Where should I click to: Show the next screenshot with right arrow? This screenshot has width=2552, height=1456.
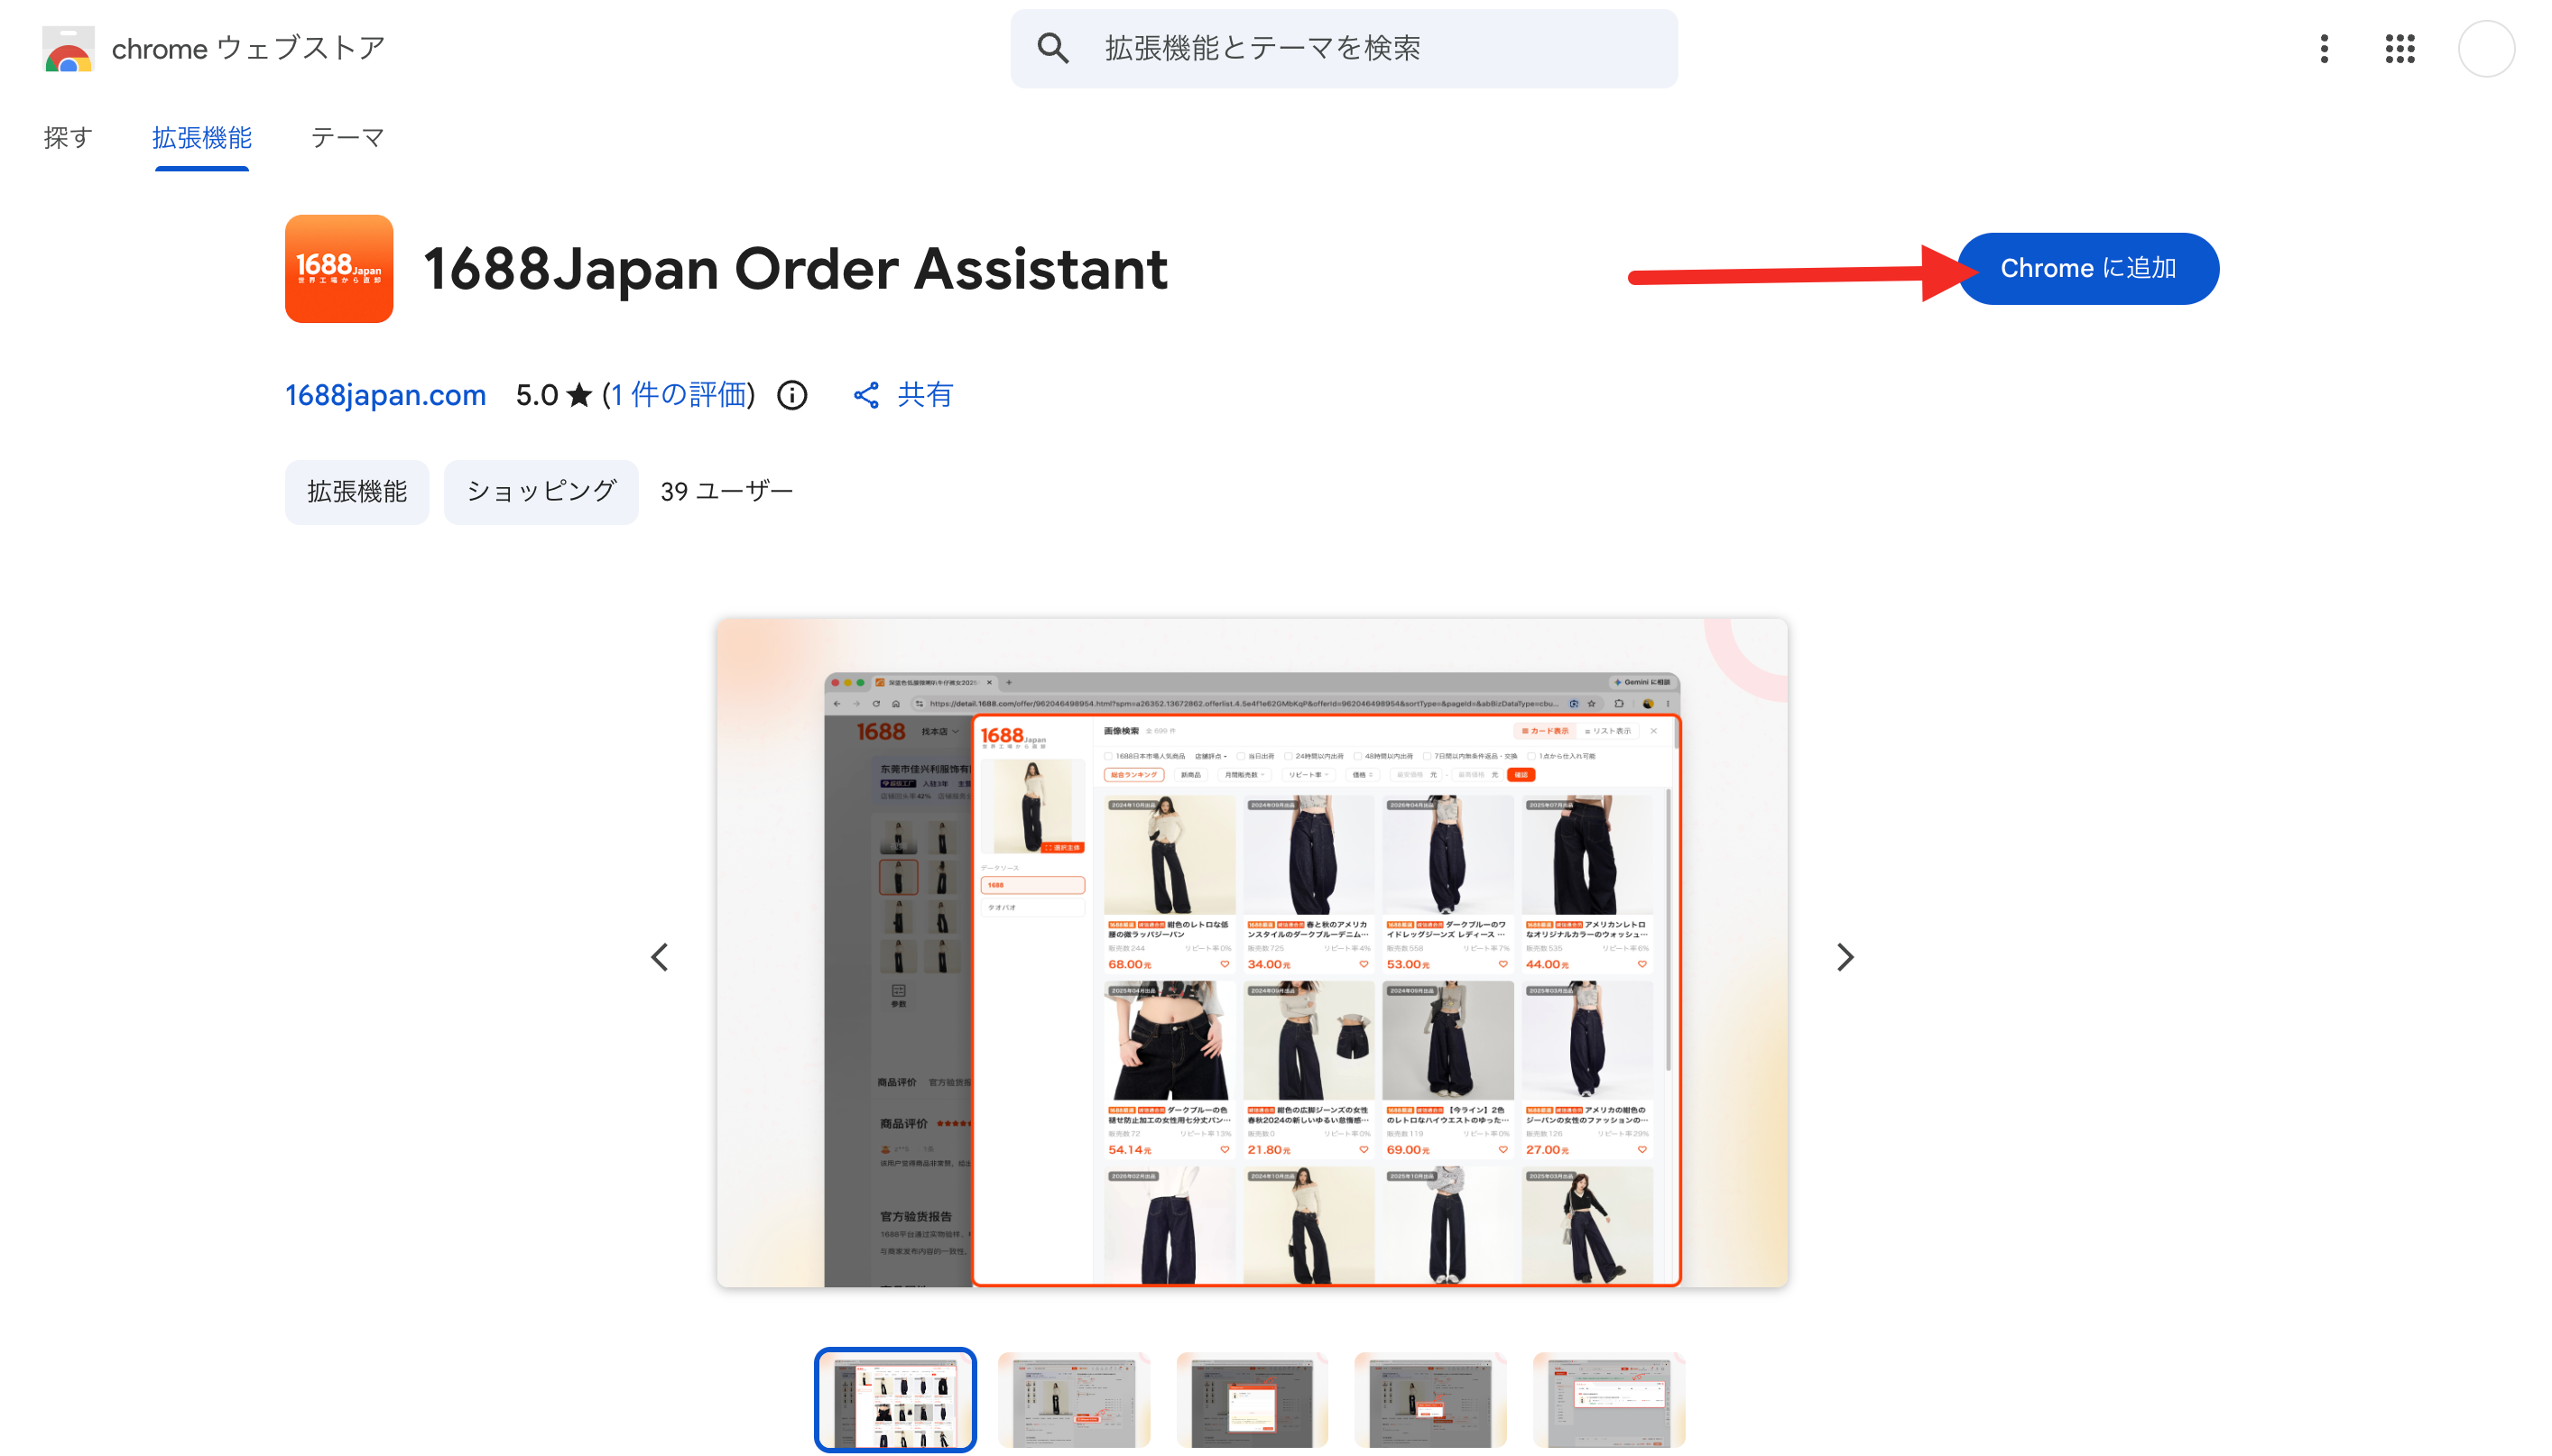click(x=1845, y=957)
